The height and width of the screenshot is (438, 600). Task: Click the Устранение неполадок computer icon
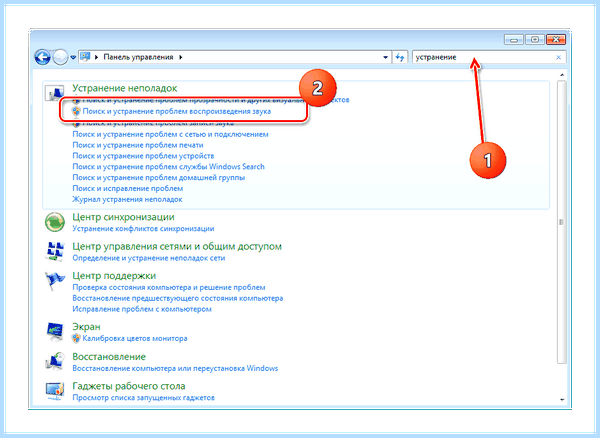[54, 93]
